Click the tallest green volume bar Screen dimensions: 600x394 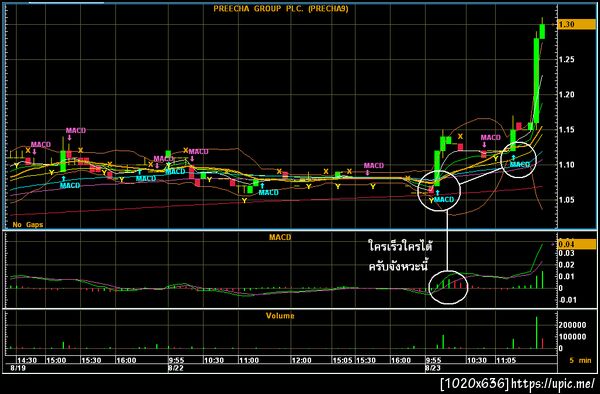(536, 332)
